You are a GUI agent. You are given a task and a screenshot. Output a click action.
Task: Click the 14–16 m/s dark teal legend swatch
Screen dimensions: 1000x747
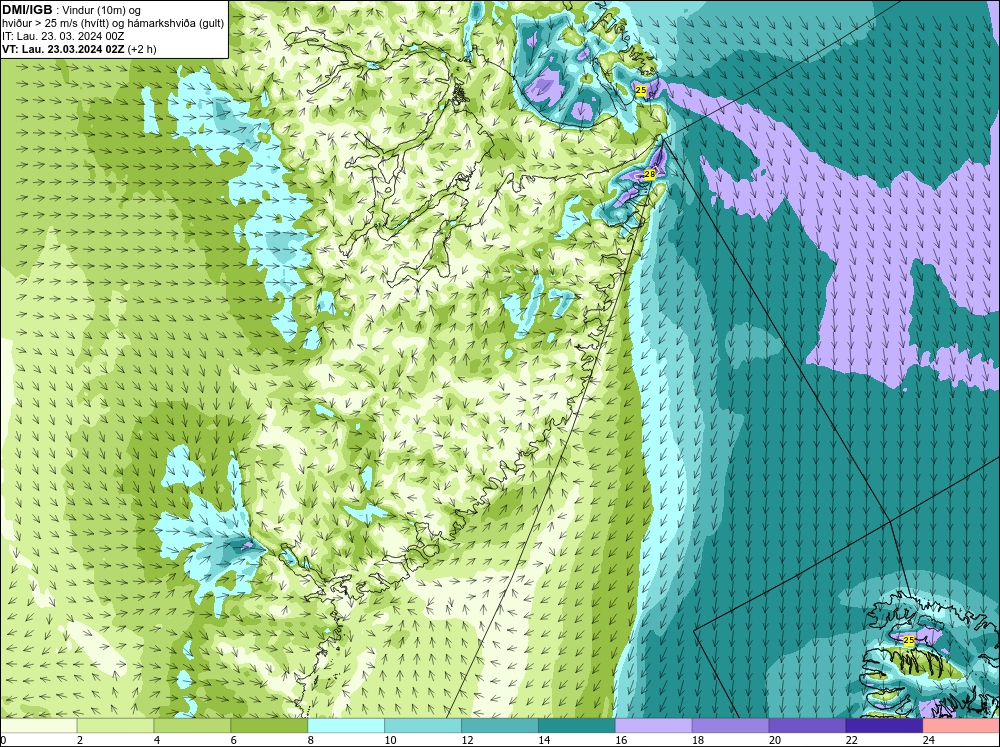tap(577, 726)
